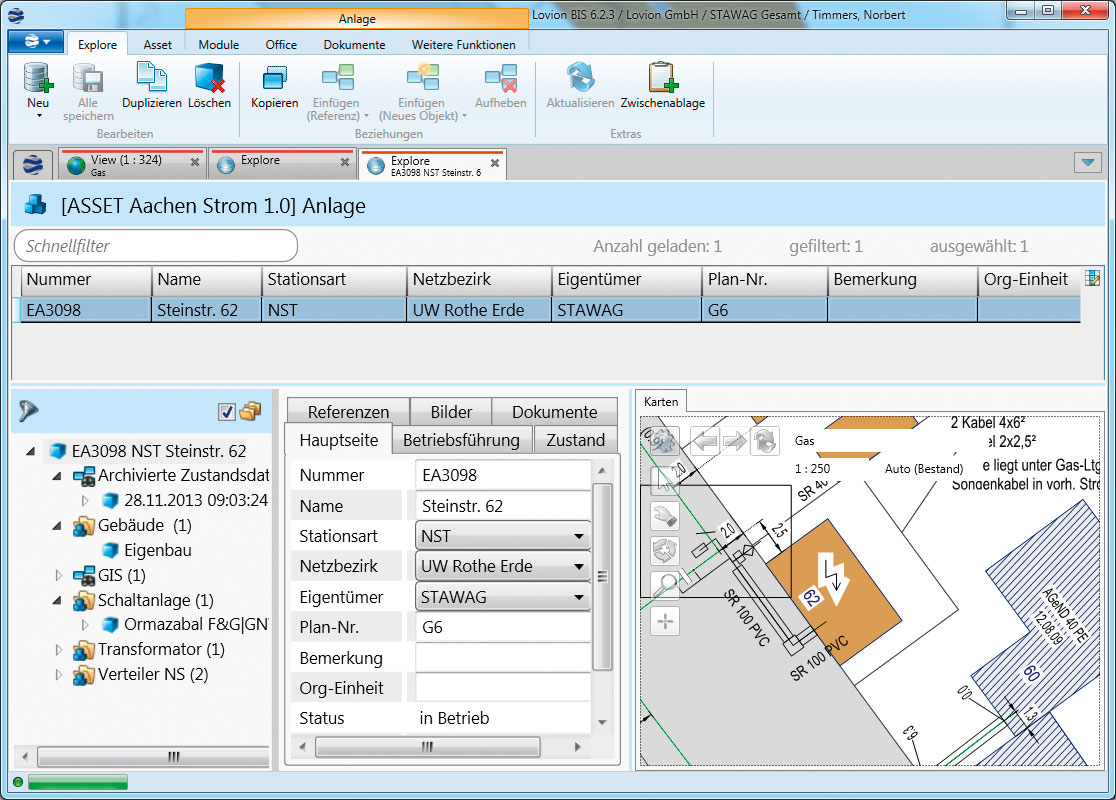Select the map pointer tool
This screenshot has height=800, width=1116.
click(665, 480)
